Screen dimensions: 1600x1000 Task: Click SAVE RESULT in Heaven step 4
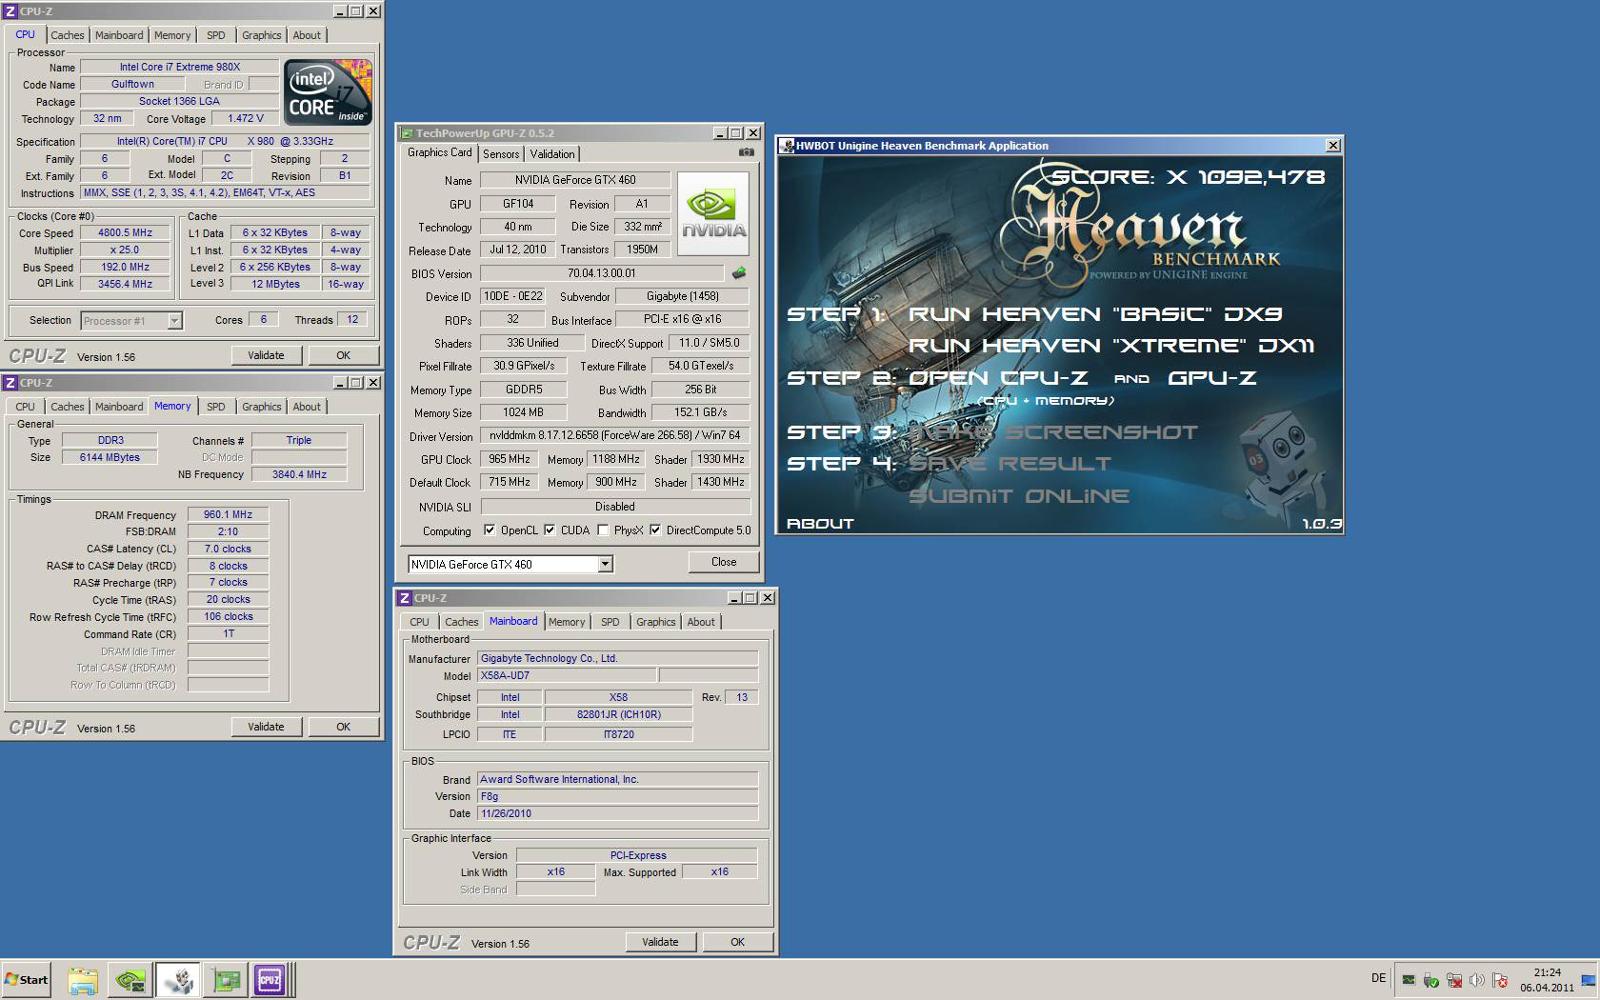[1010, 464]
